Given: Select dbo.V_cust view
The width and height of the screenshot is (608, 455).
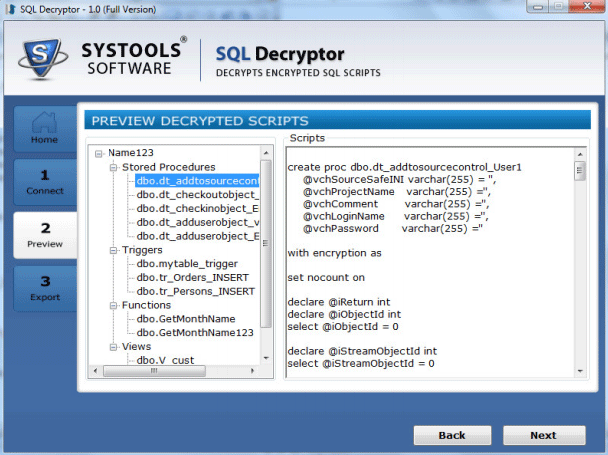Looking at the screenshot, I should point(165,360).
